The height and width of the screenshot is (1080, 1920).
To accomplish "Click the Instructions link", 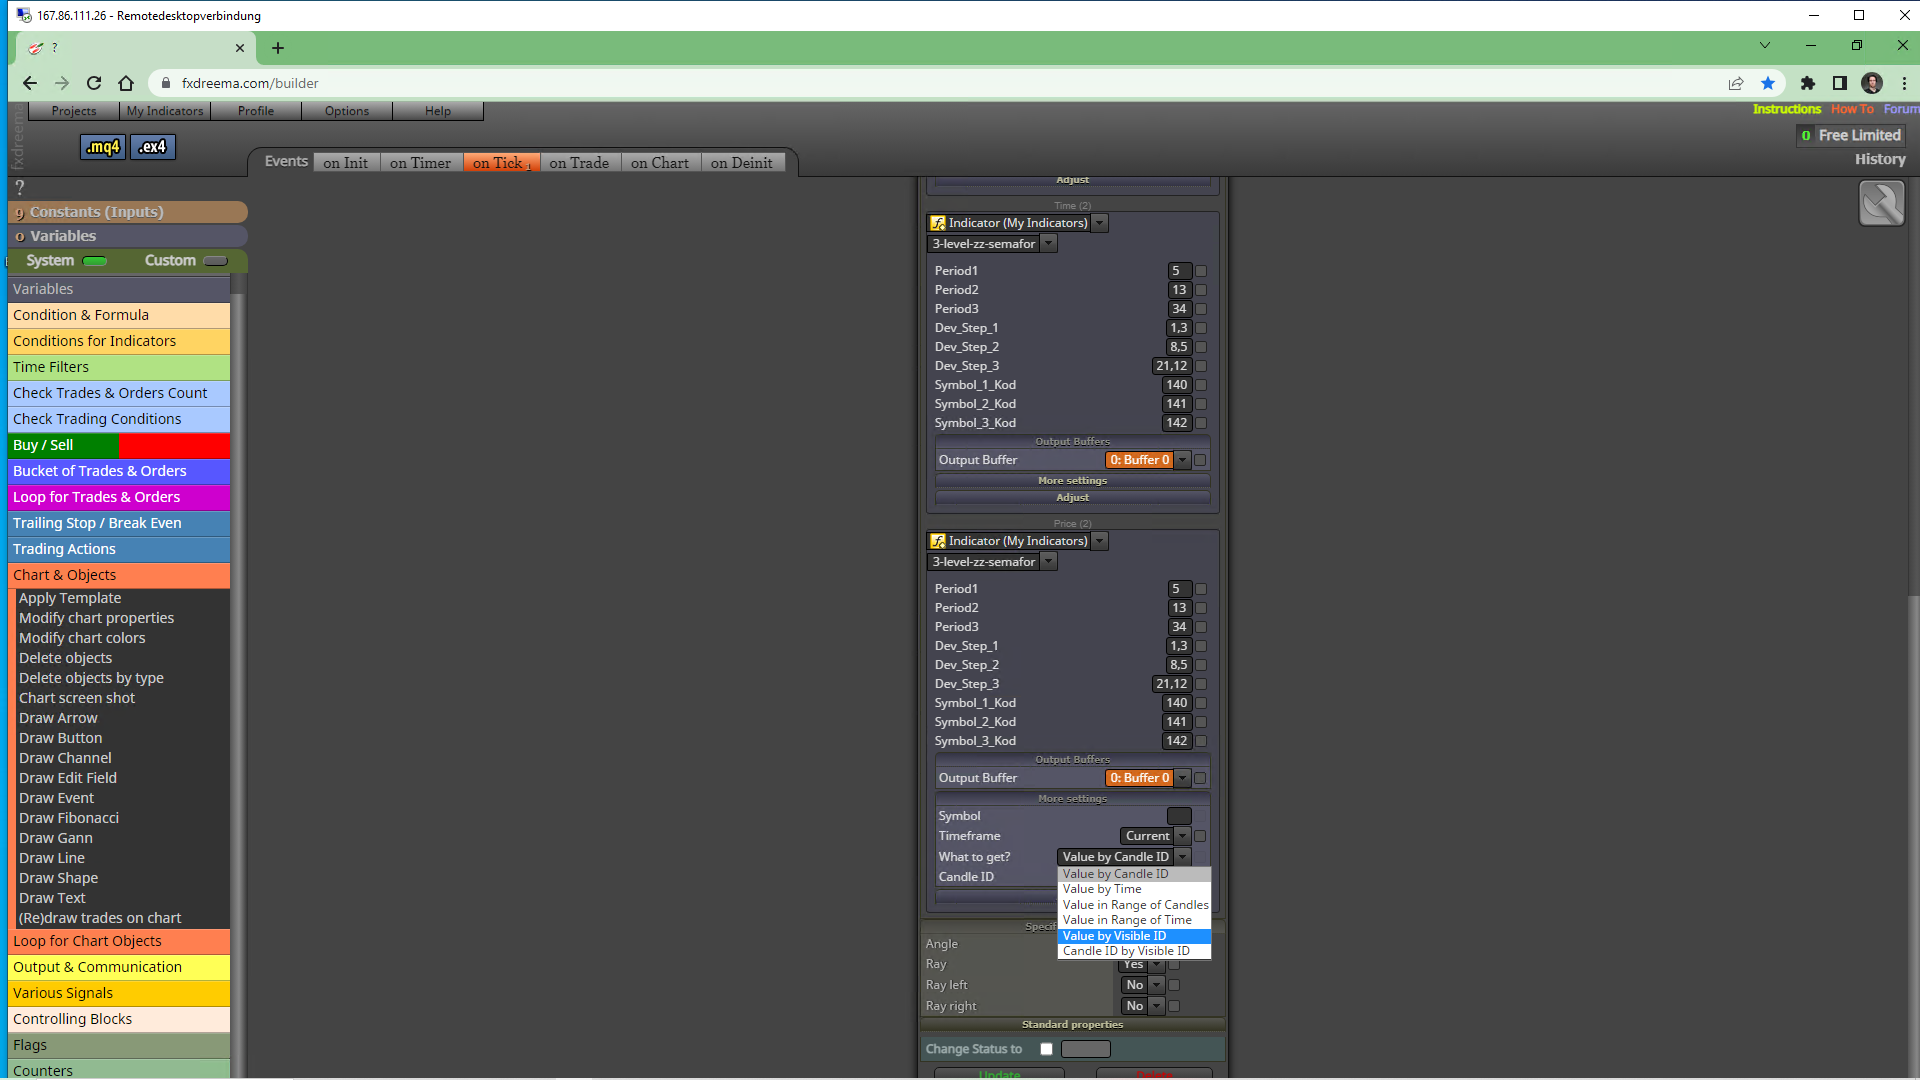I will [1786, 109].
